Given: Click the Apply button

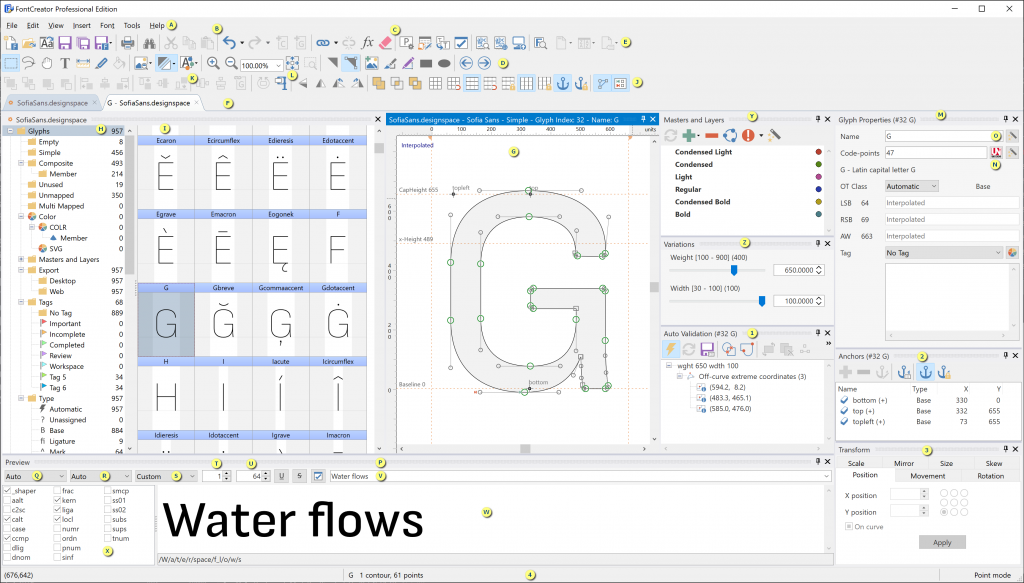Looking at the screenshot, I should click(x=942, y=543).
